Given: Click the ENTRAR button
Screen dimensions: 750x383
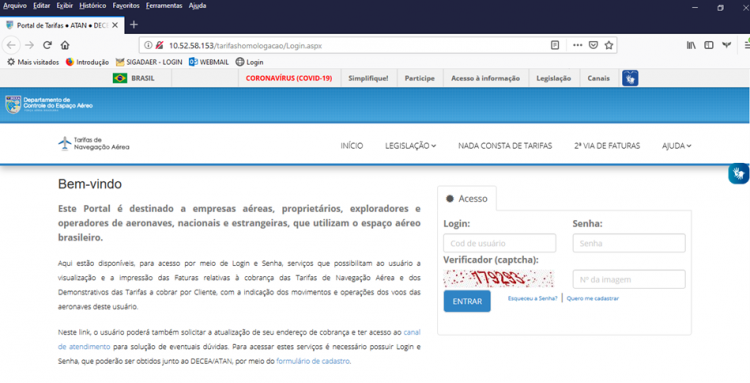Looking at the screenshot, I should tap(467, 301).
